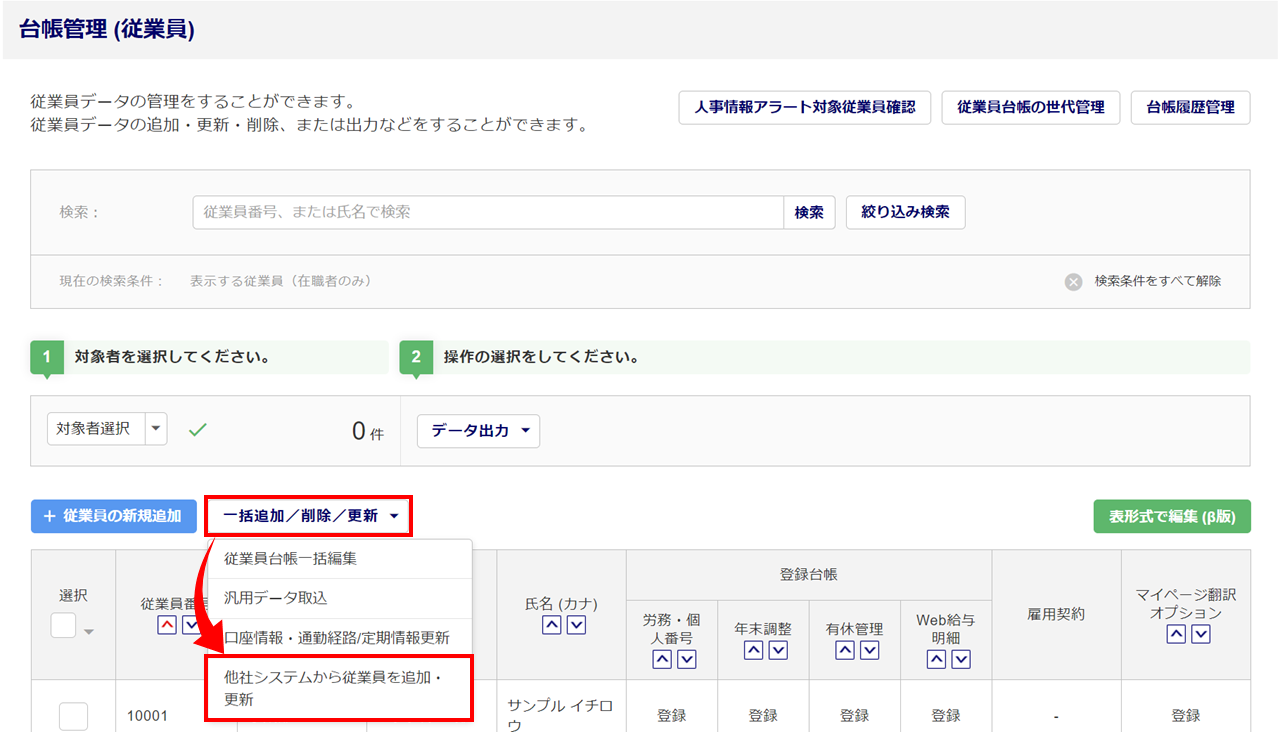Sort 年末調整 column descending
This screenshot has height=732, width=1280.
(x=777, y=650)
